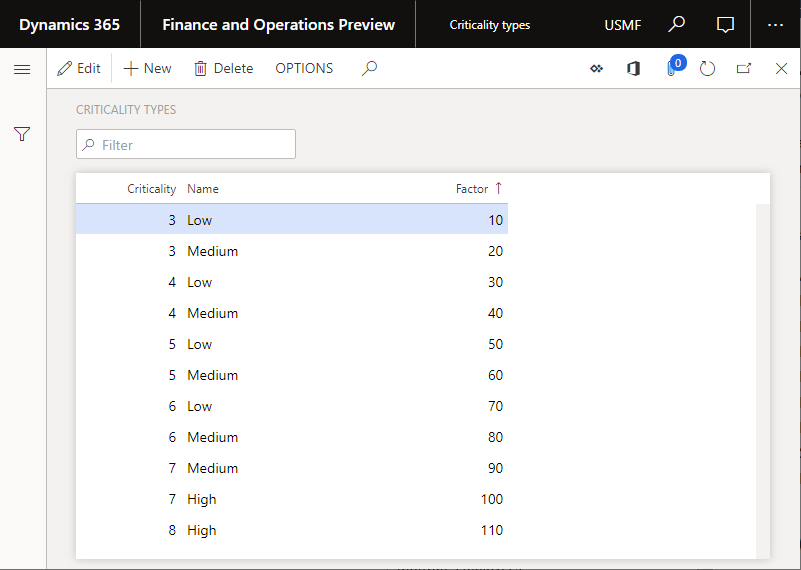Open the filter pane funnel icon
The height and width of the screenshot is (570, 801).
[22, 134]
